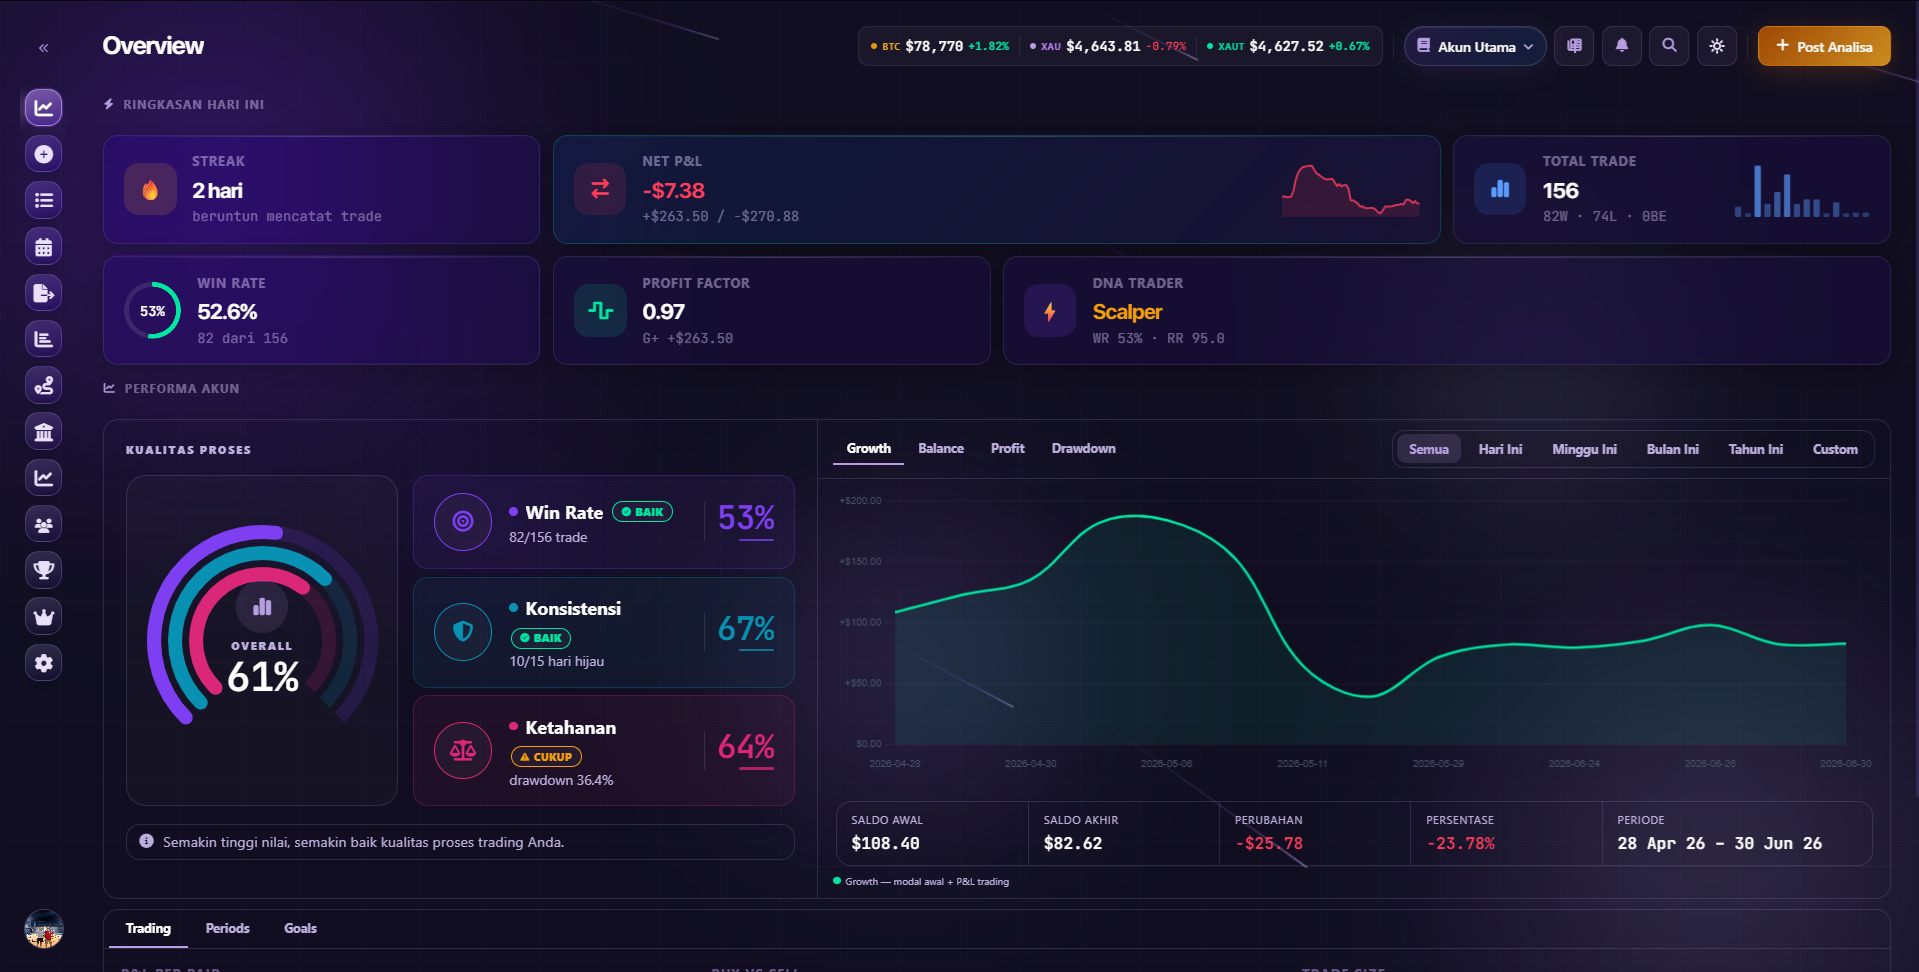This screenshot has height=972, width=1919.
Task: Select the Tahun Ini period filter
Action: (1756, 449)
